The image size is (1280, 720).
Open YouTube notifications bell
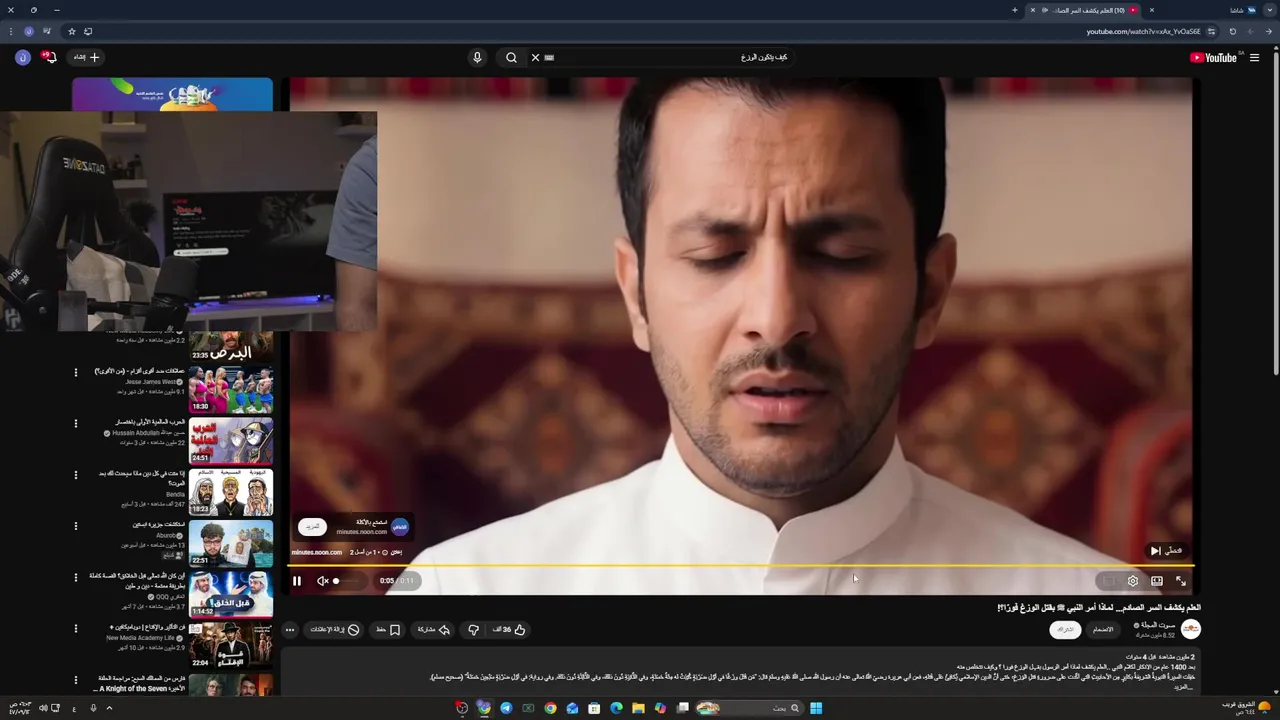click(49, 57)
